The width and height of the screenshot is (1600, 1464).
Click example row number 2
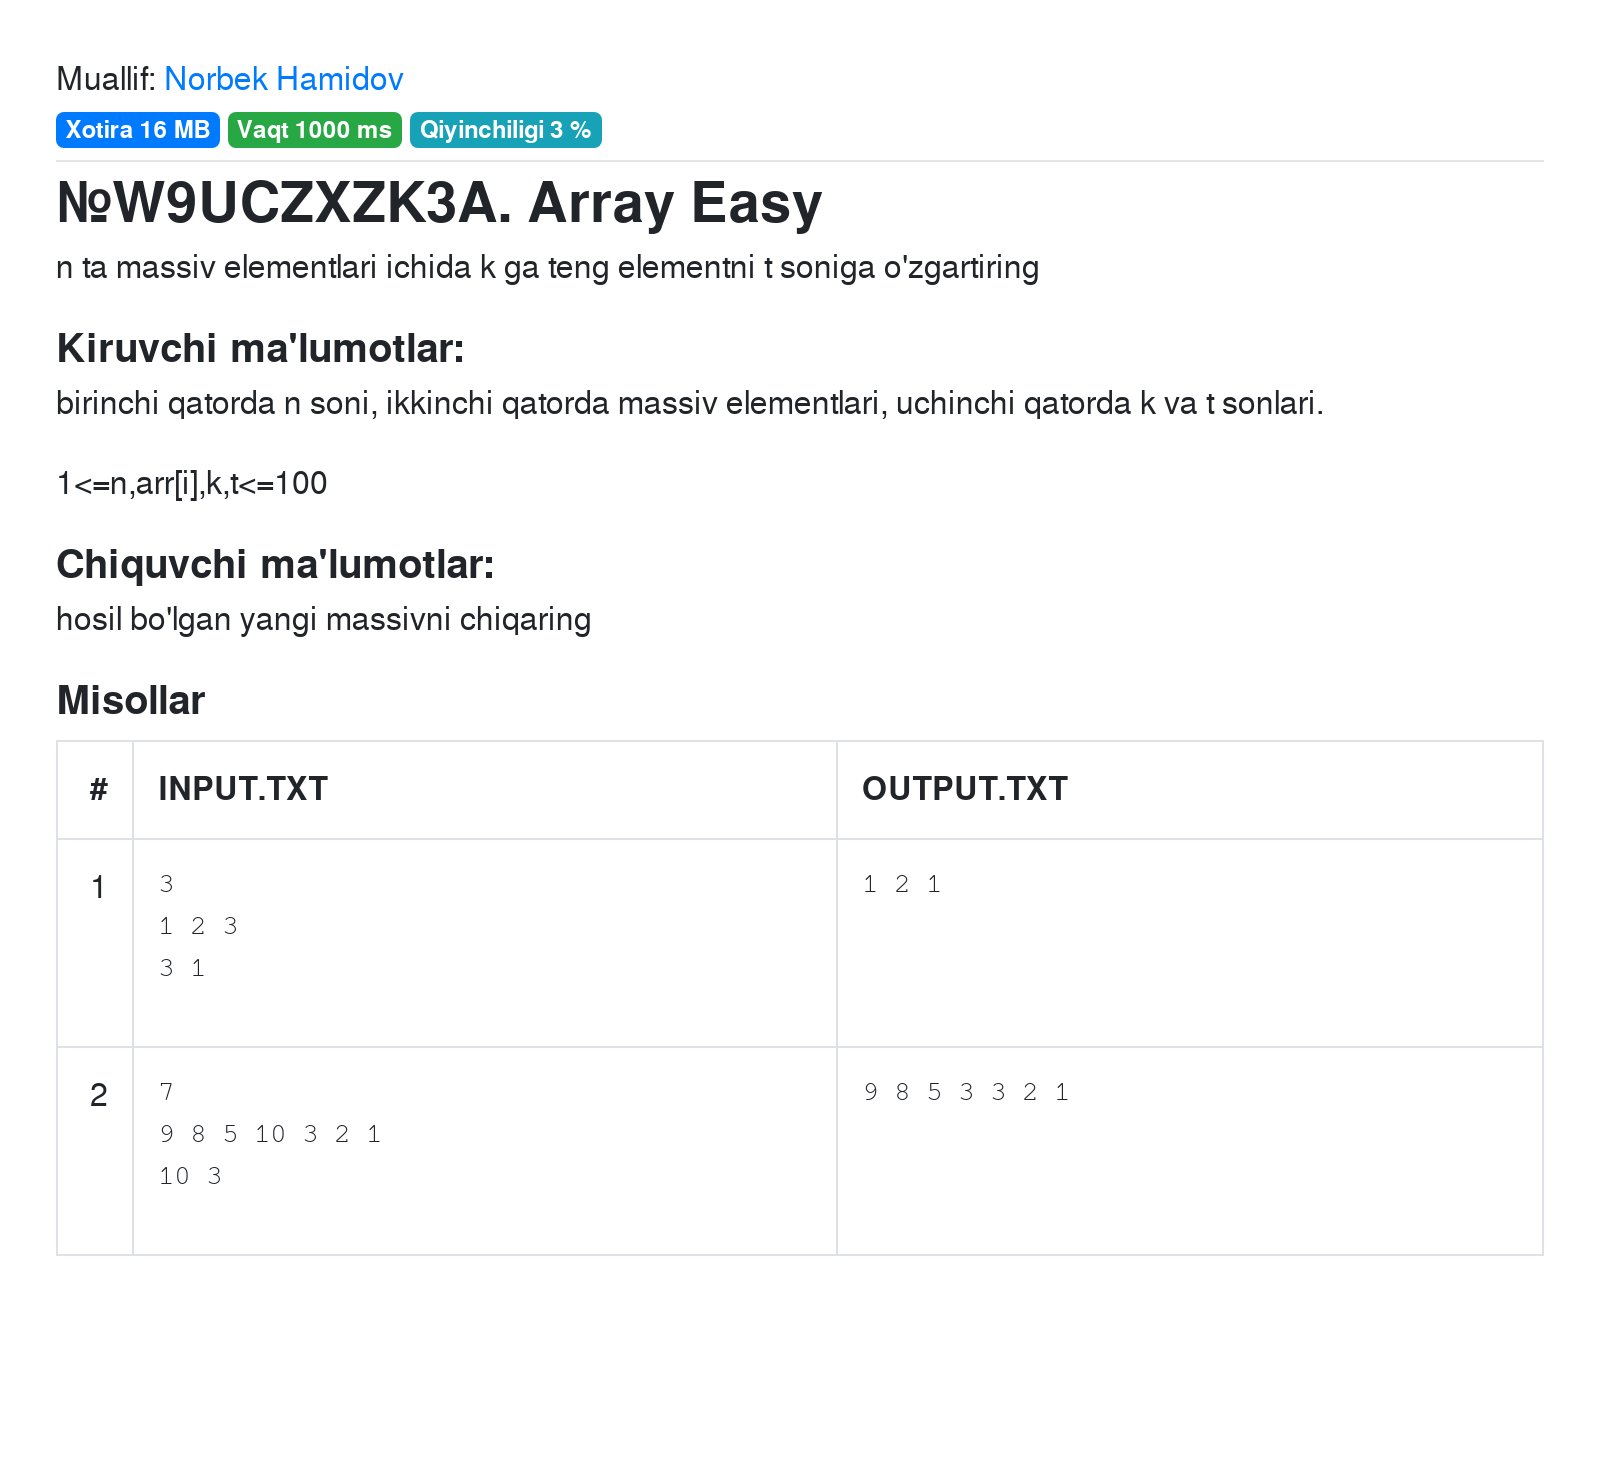[97, 1095]
